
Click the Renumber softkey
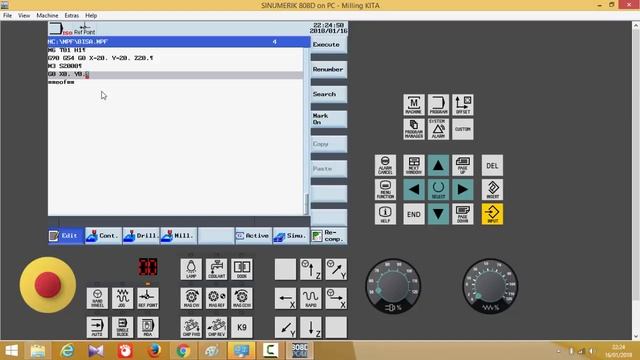329,69
